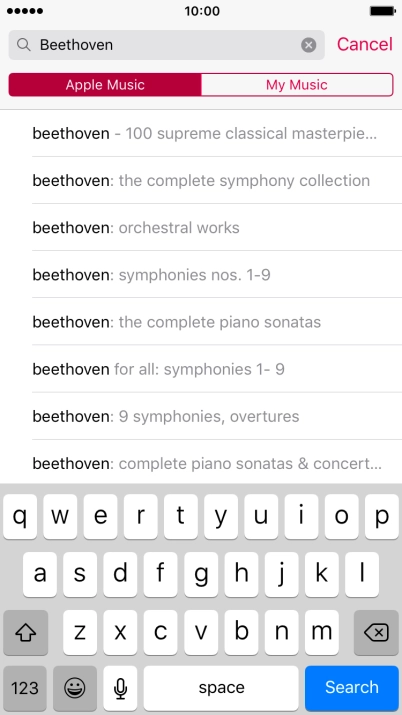Viewport: 402px width, 715px height.
Task: Toggle the shift key
Action: [26, 632]
